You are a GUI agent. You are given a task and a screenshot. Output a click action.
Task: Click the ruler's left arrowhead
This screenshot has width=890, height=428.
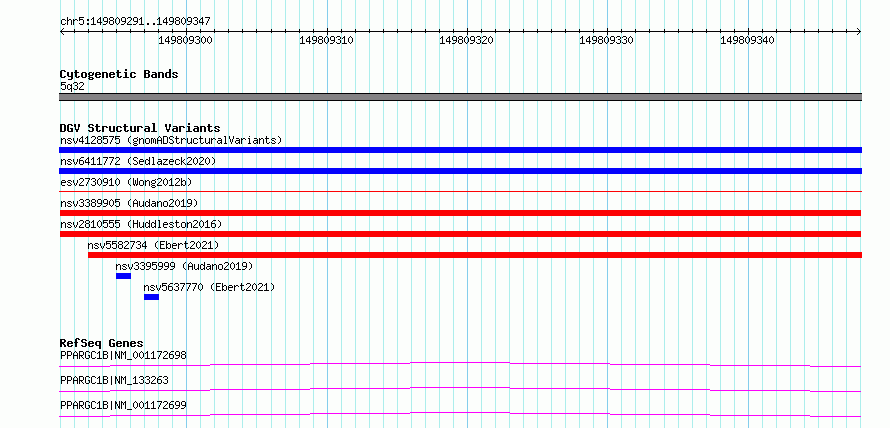[x=62, y=32]
